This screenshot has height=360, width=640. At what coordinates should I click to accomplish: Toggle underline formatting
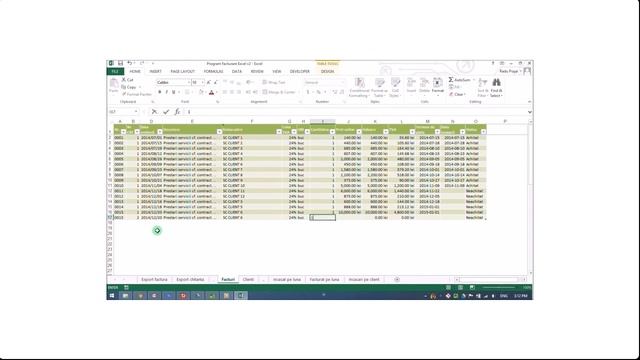(173, 92)
